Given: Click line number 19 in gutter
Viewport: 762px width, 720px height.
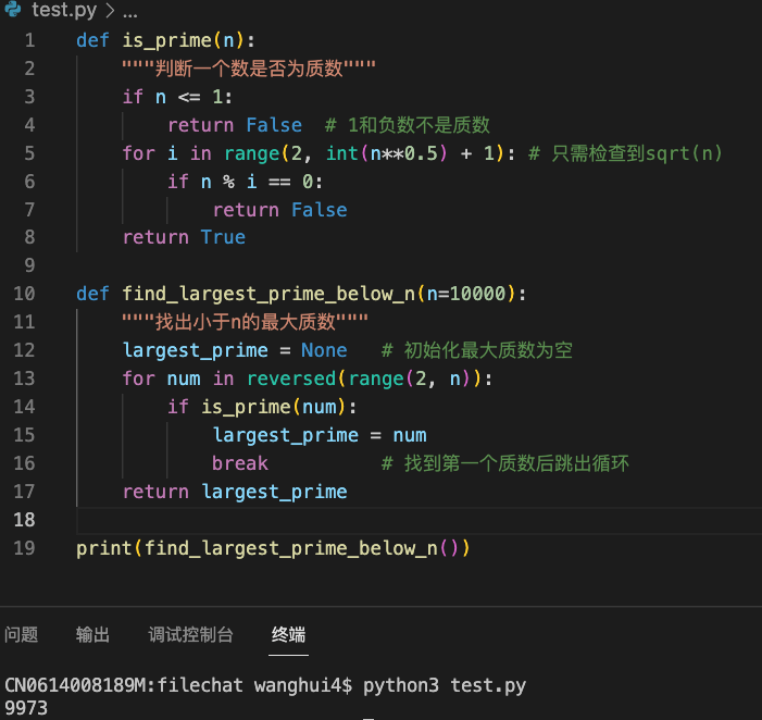Looking at the screenshot, I should 24,548.
